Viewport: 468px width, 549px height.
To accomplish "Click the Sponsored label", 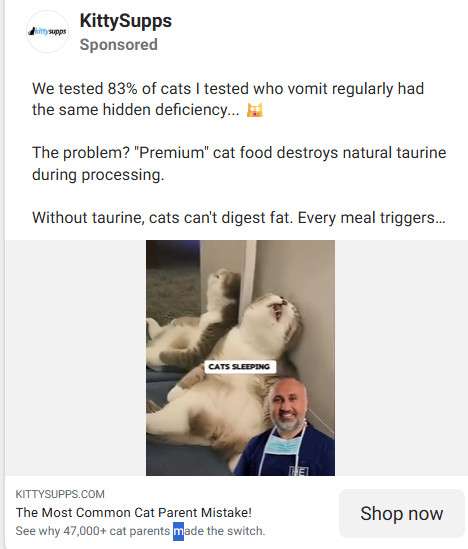I will click(x=118, y=45).
